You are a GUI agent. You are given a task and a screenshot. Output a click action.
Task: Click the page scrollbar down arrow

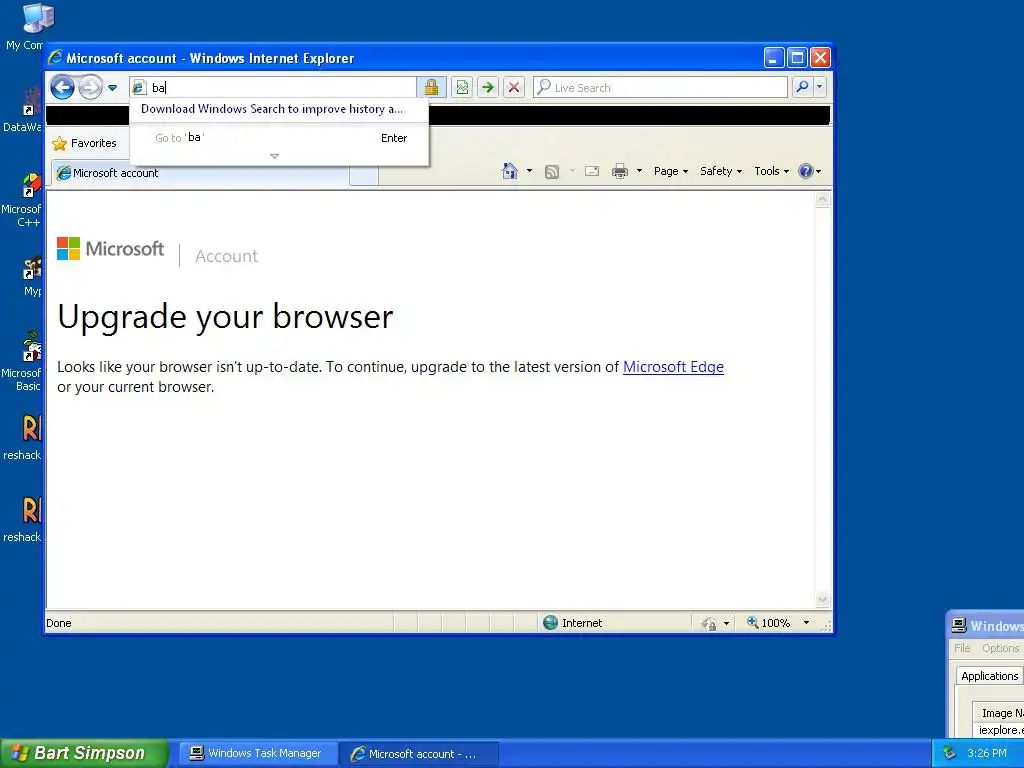tap(822, 600)
